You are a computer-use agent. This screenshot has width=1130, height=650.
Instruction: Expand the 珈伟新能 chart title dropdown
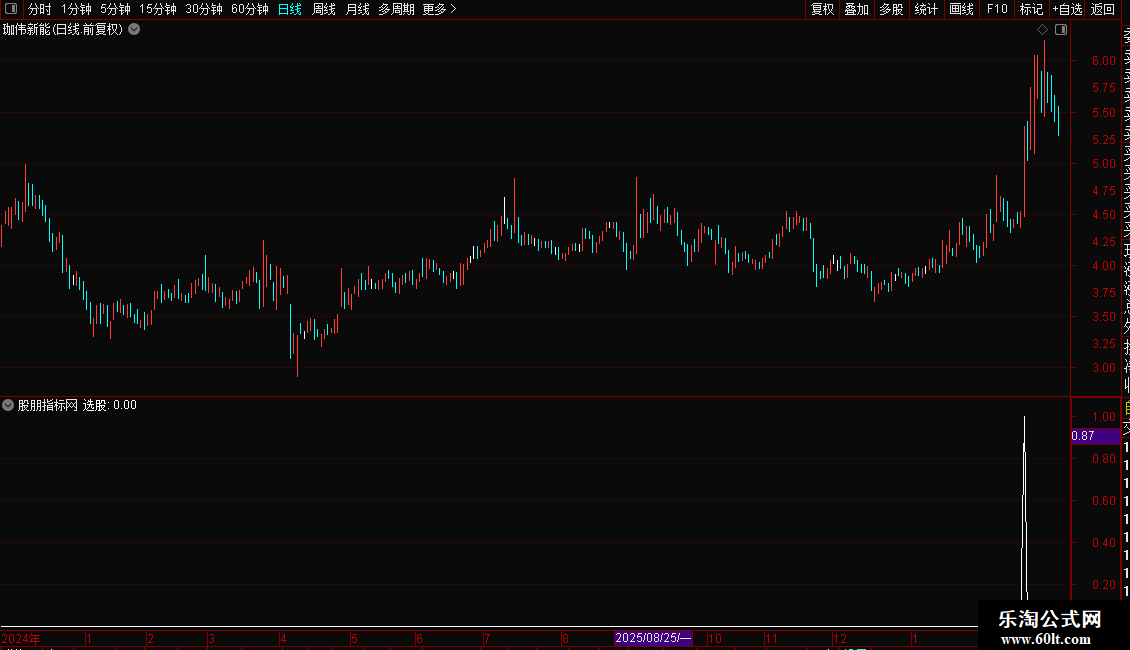pos(134,30)
